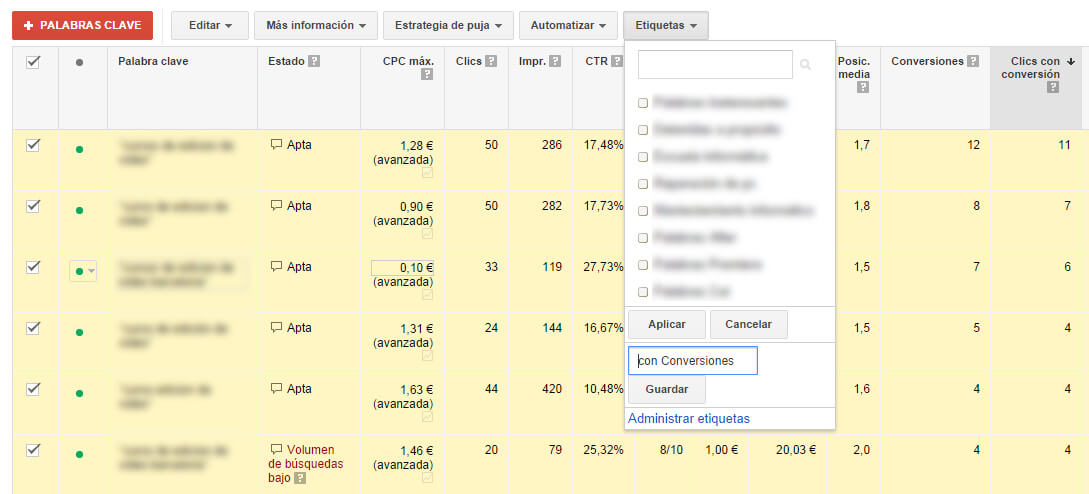Screen dimensions: 1089x494
Task: Check the first label in Etiquetas list
Action: tap(643, 103)
